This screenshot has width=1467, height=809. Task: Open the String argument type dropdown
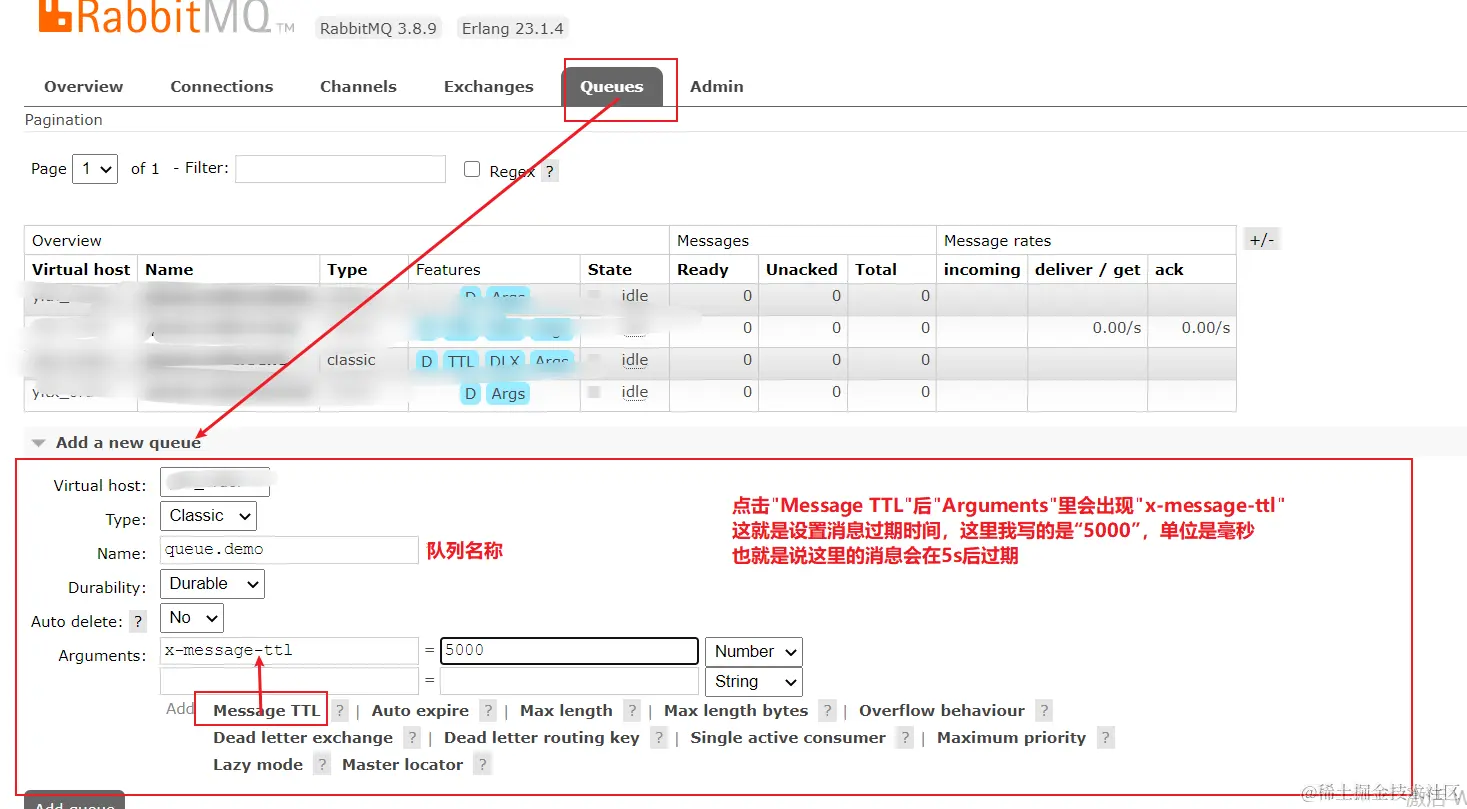754,682
